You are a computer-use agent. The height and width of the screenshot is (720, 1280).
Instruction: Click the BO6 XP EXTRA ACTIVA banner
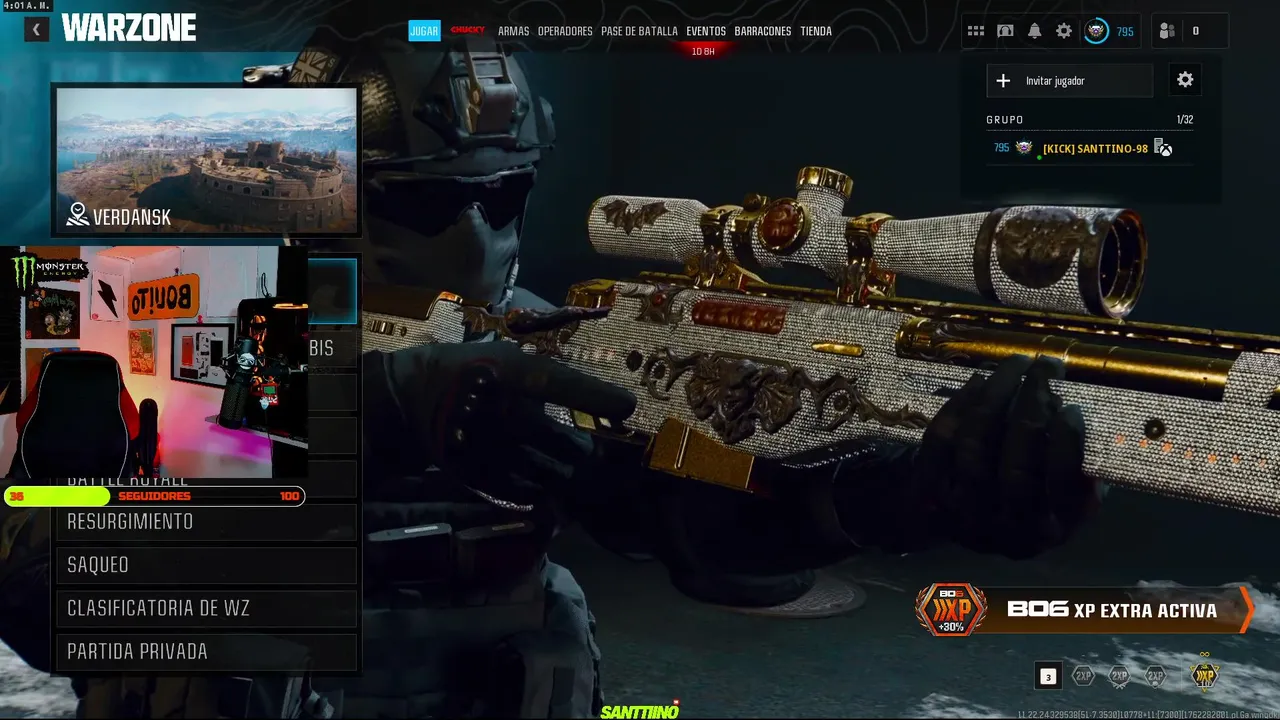[x=1085, y=610]
